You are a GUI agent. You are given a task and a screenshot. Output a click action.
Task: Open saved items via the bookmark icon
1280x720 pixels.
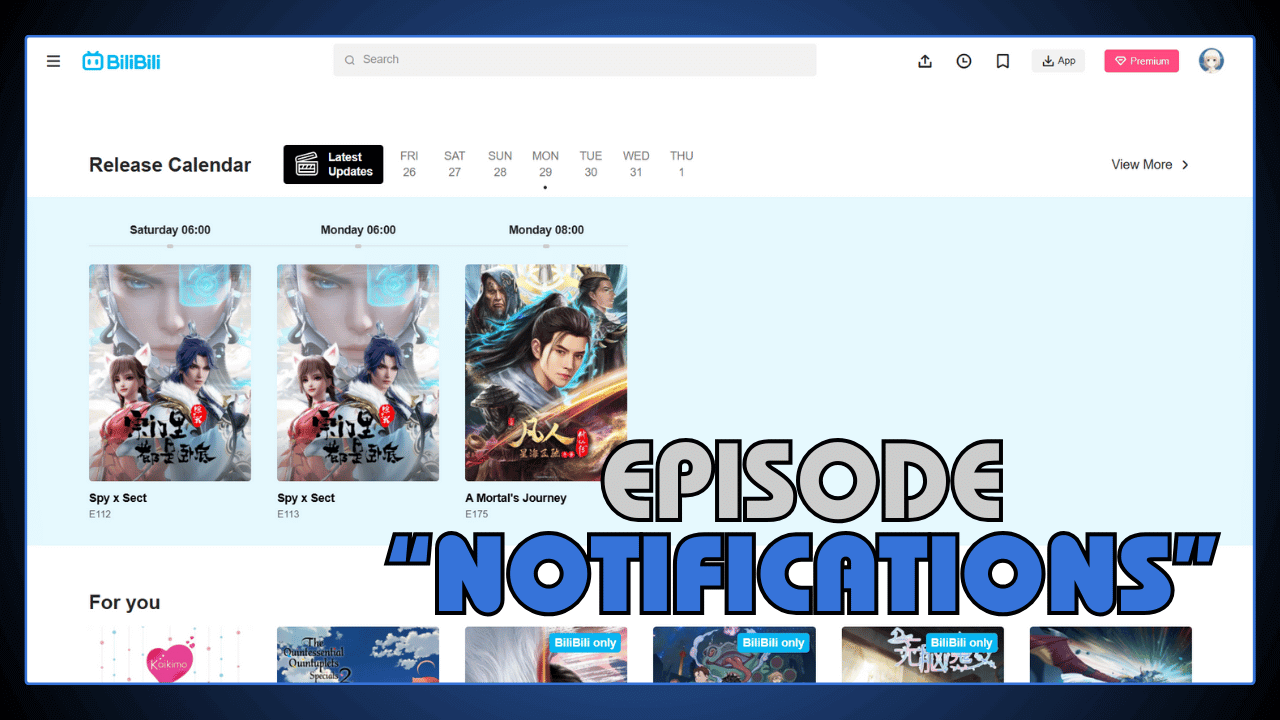(1002, 61)
